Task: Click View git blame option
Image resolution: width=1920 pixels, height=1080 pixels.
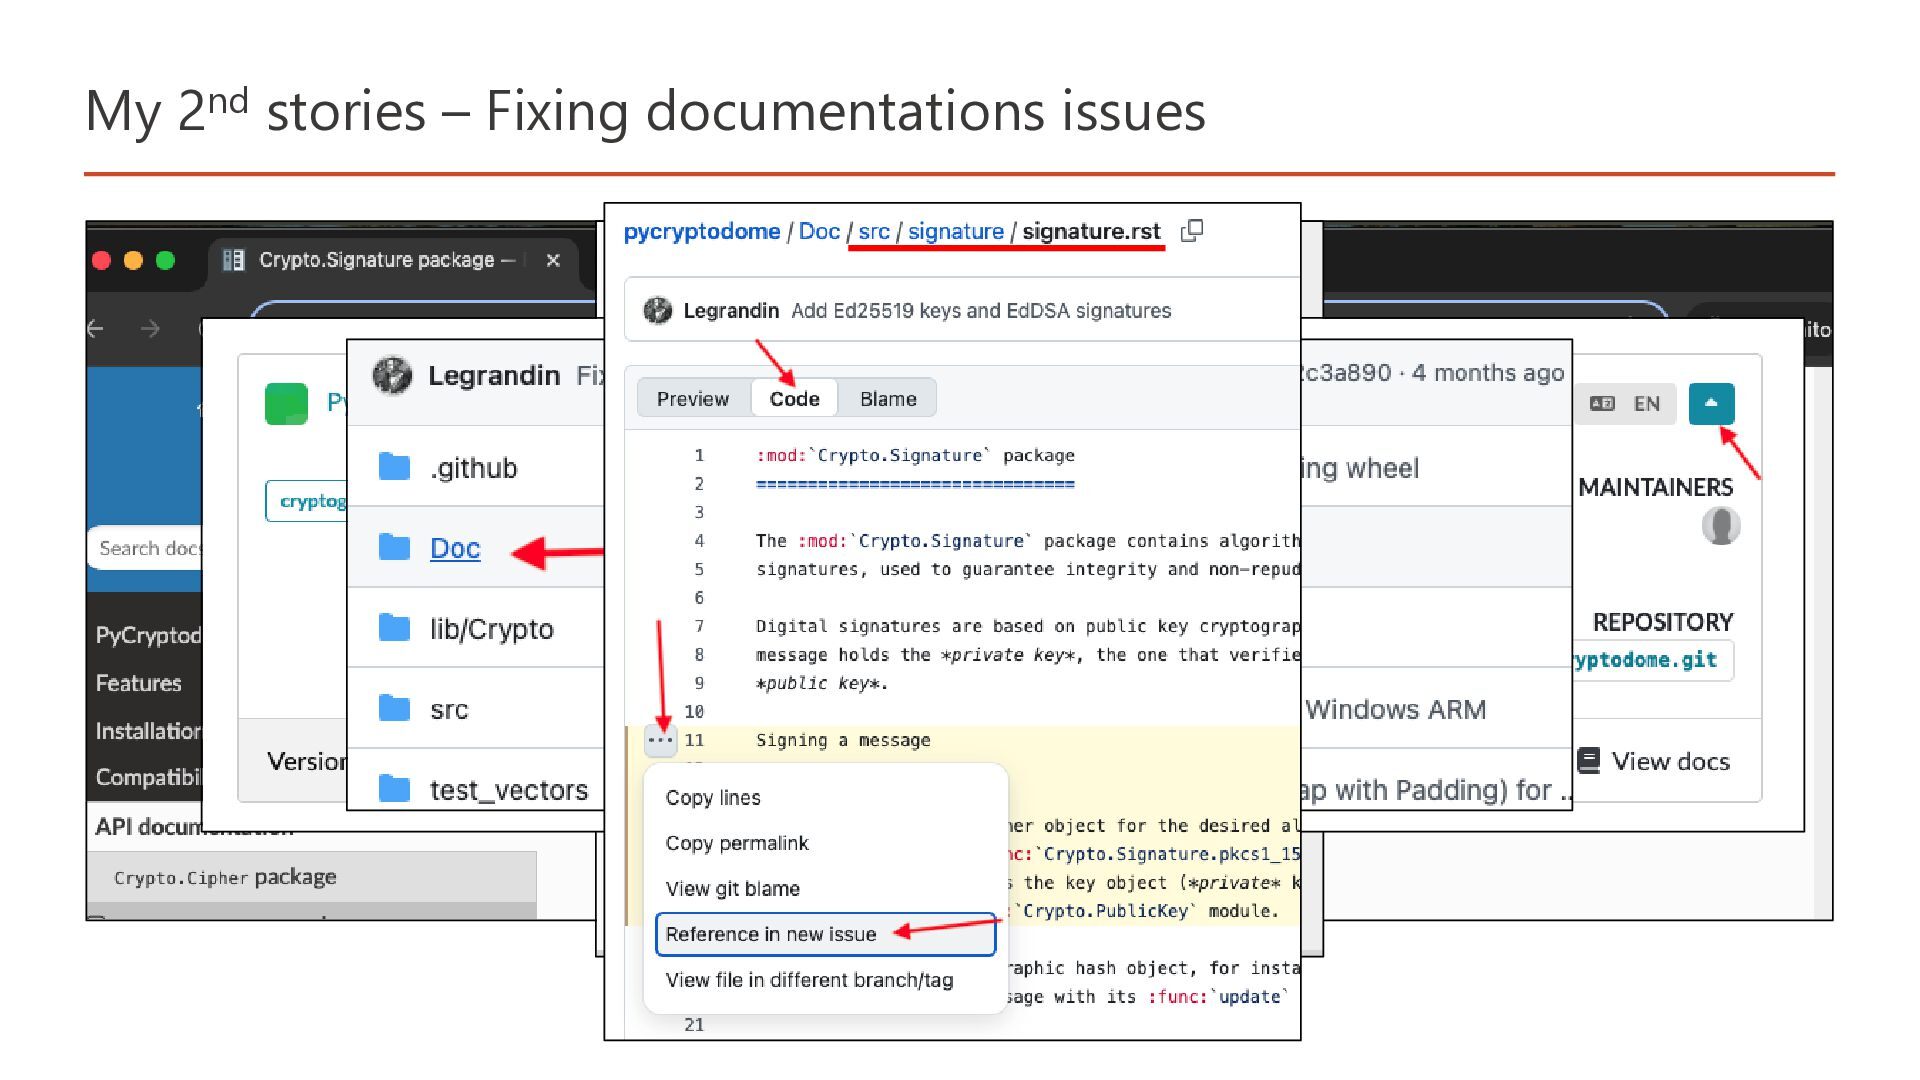Action: coord(732,889)
